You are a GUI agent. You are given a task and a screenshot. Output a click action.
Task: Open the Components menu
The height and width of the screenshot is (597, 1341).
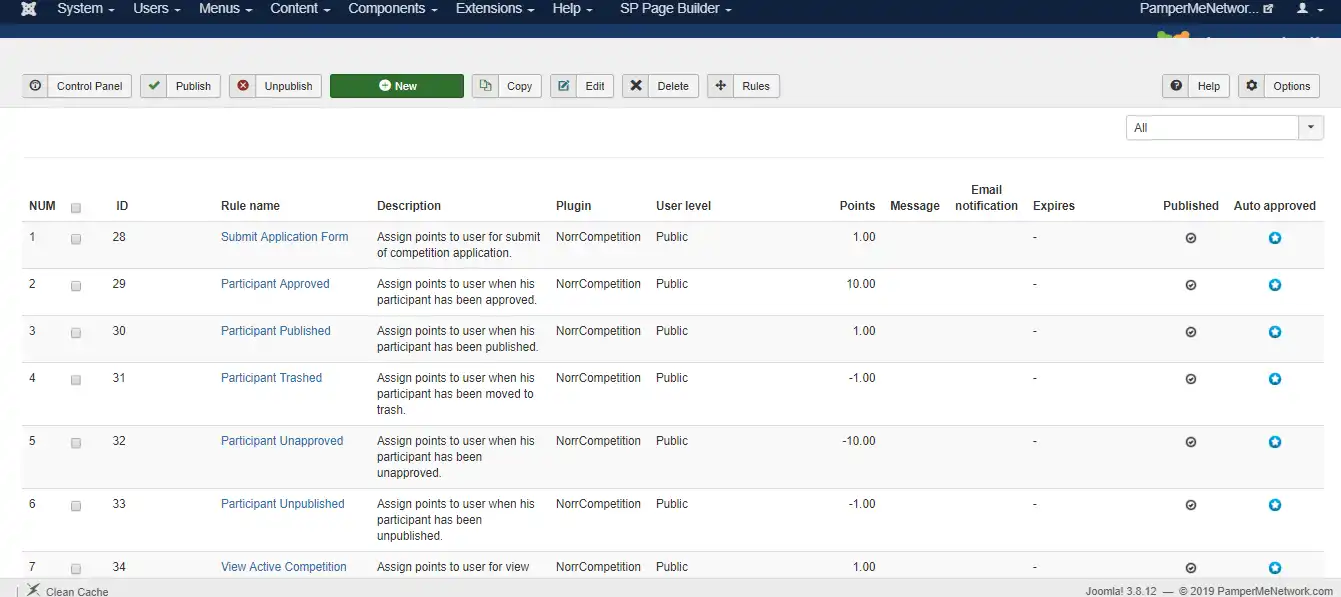pos(393,9)
